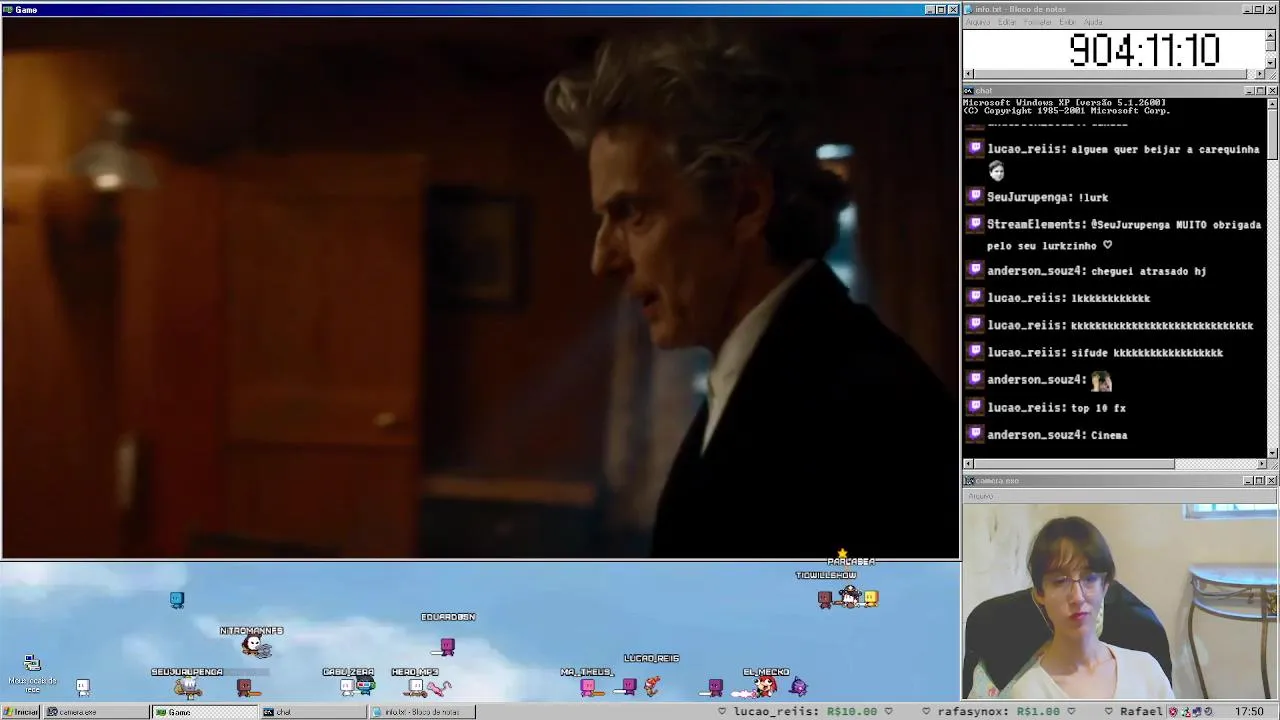Click the webcam feed in camera.exe
Image resolution: width=1280 pixels, height=720 pixels.
(x=1120, y=600)
